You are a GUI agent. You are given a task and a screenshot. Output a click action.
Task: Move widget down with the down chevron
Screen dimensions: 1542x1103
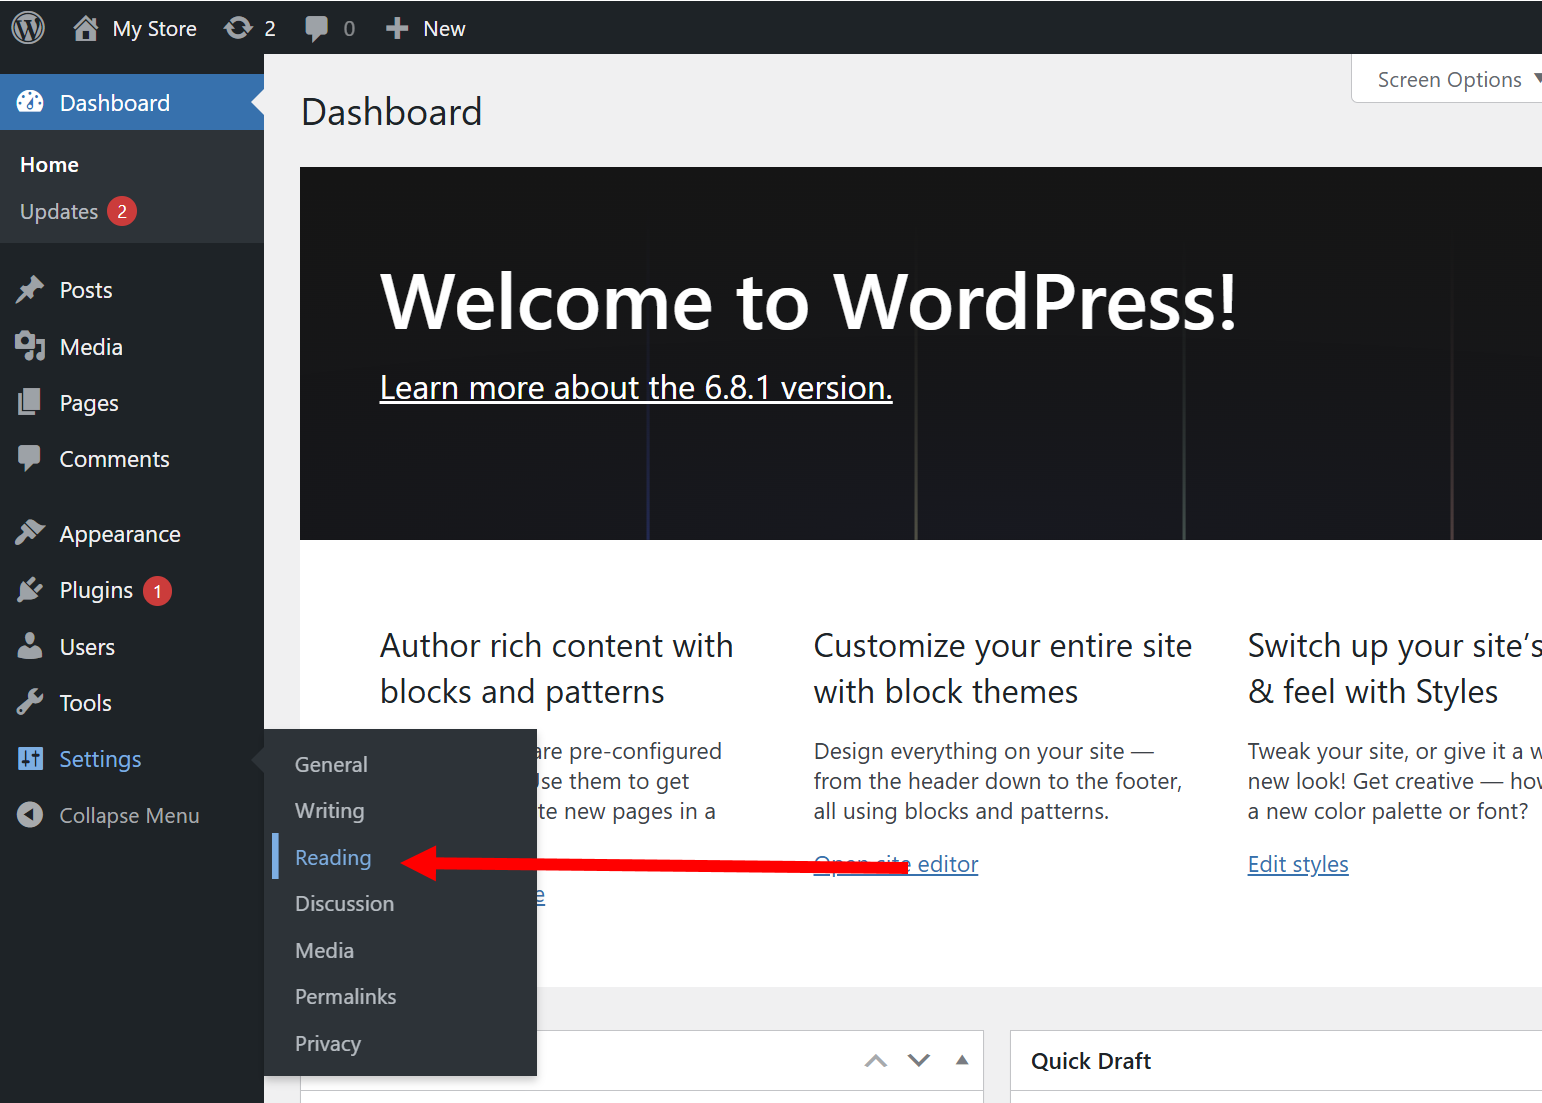click(919, 1061)
